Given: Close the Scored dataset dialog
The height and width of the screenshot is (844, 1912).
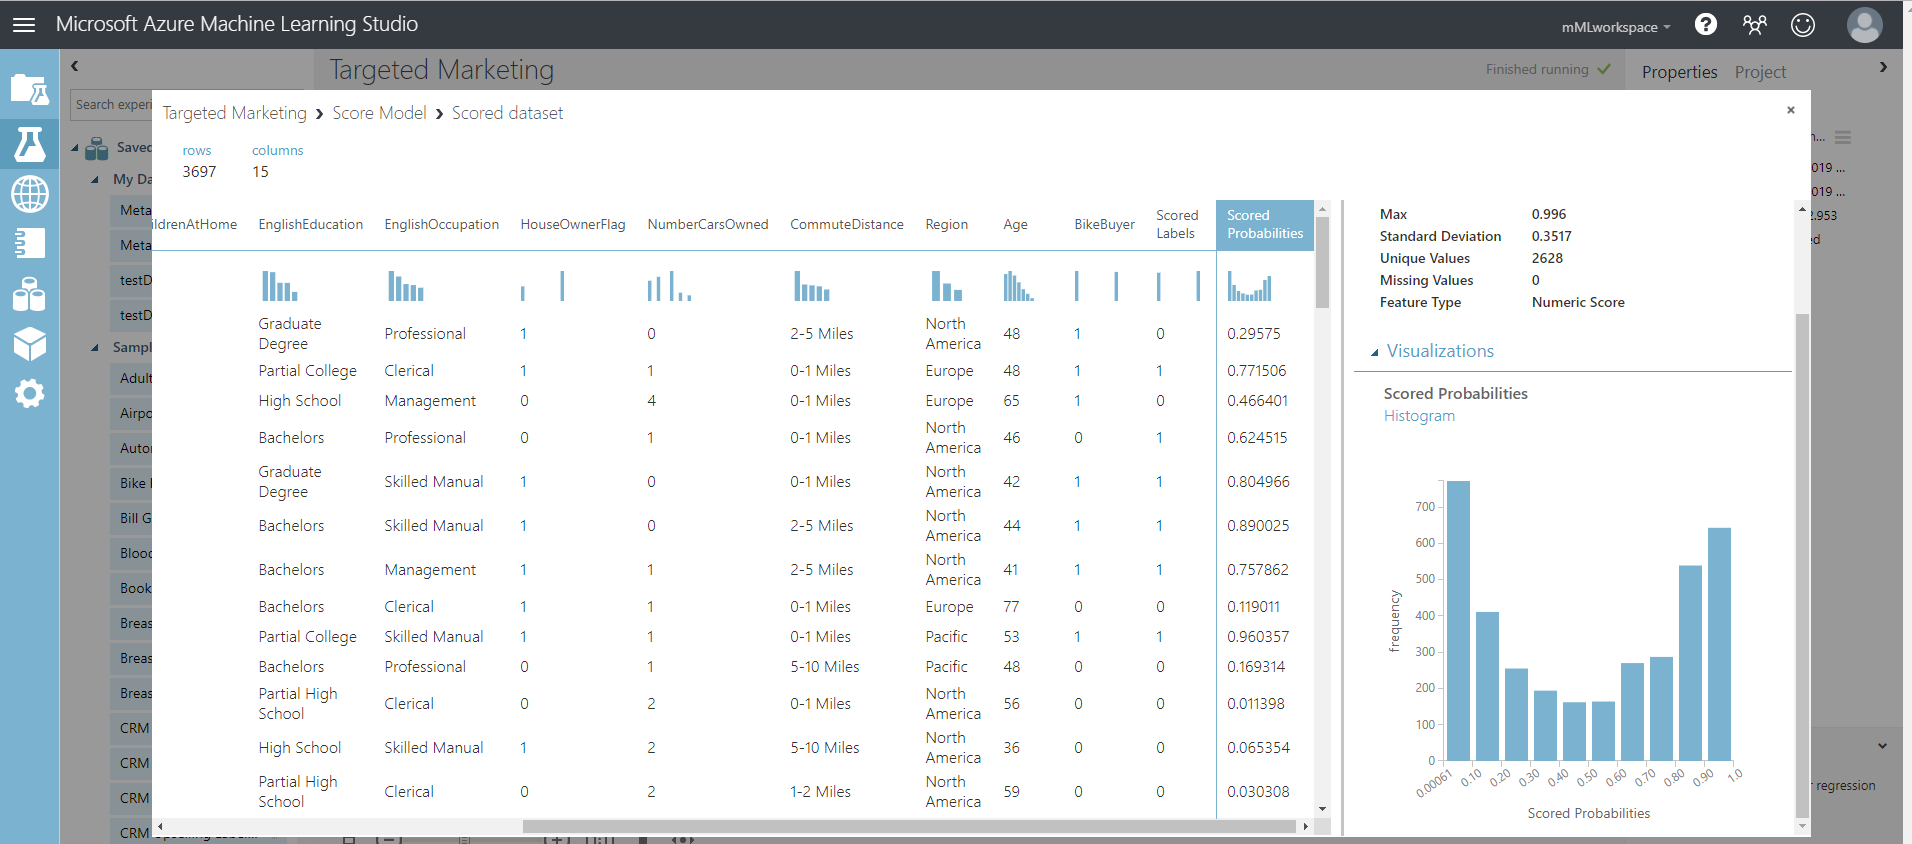Looking at the screenshot, I should (x=1790, y=110).
